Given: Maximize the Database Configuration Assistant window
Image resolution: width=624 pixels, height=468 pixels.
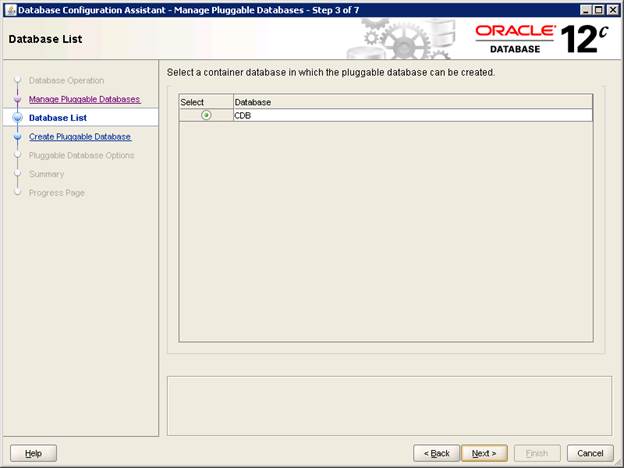Looking at the screenshot, I should [x=597, y=9].
